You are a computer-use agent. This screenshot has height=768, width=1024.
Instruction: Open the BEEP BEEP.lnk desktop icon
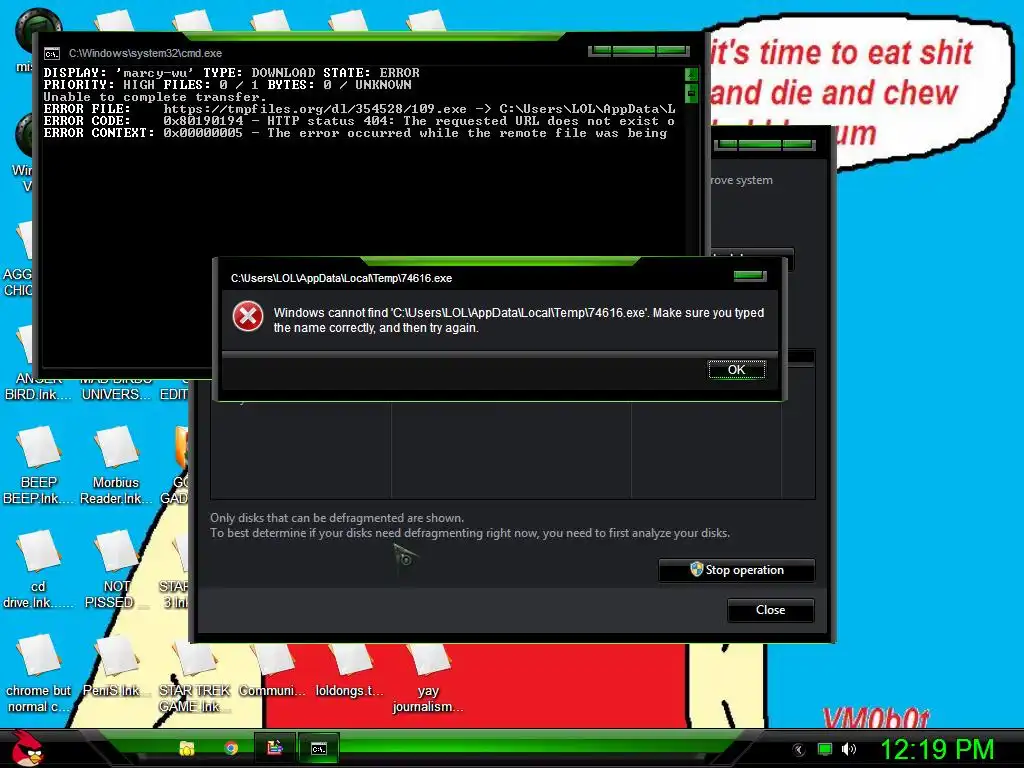(38, 466)
